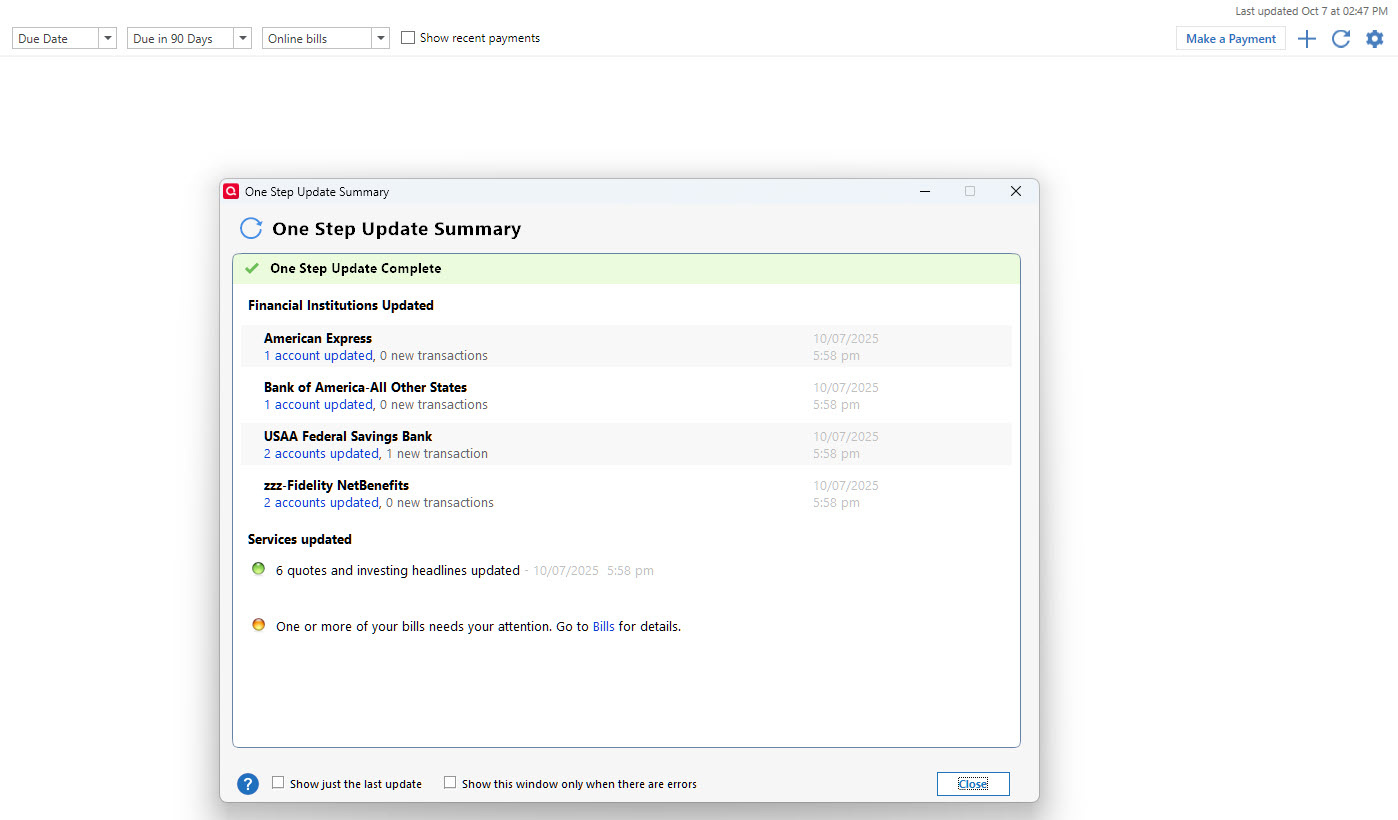Click the blue help question mark icon

coord(248,784)
